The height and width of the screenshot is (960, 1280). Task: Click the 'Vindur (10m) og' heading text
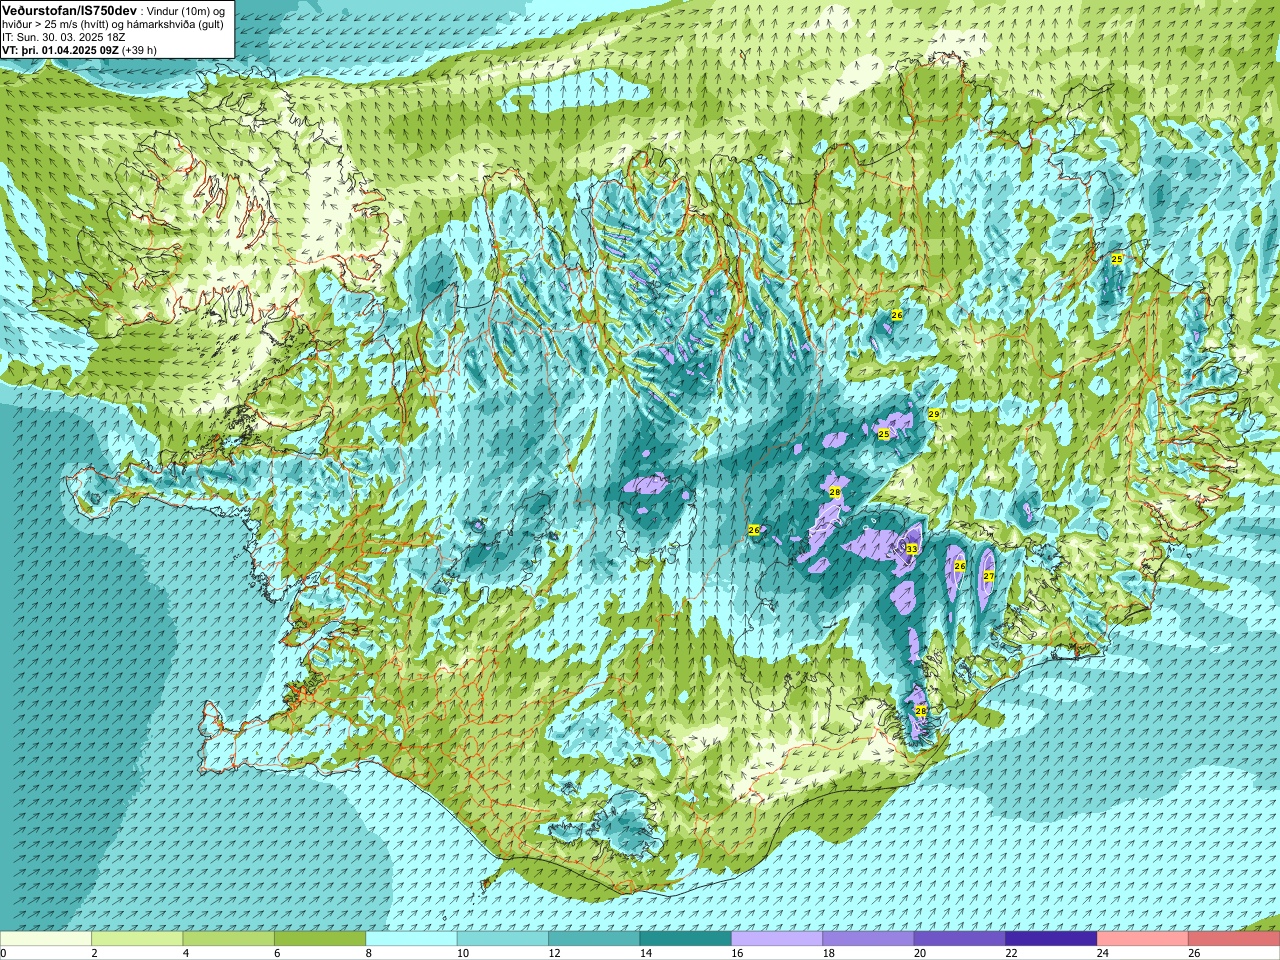coord(185,10)
